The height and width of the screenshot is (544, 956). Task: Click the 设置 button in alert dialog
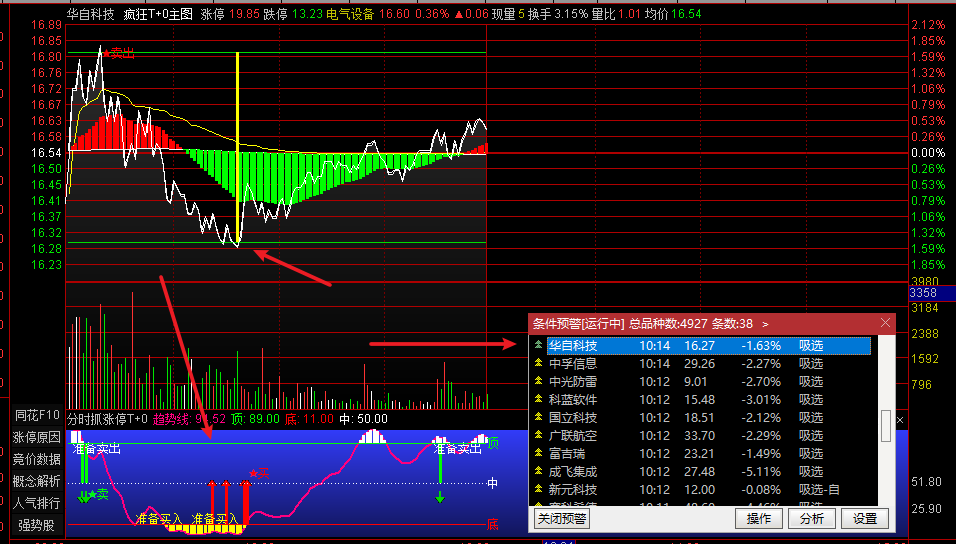[865, 518]
